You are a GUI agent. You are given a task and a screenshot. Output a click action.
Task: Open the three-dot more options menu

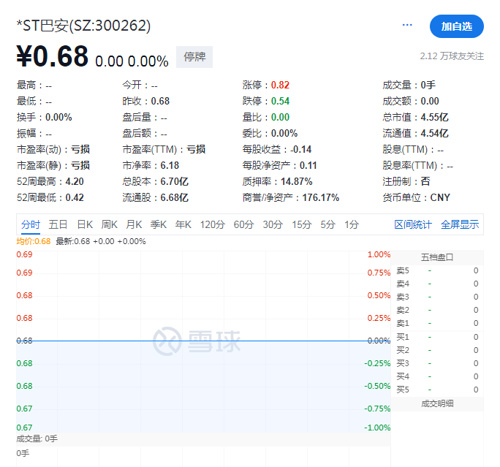coord(407,25)
